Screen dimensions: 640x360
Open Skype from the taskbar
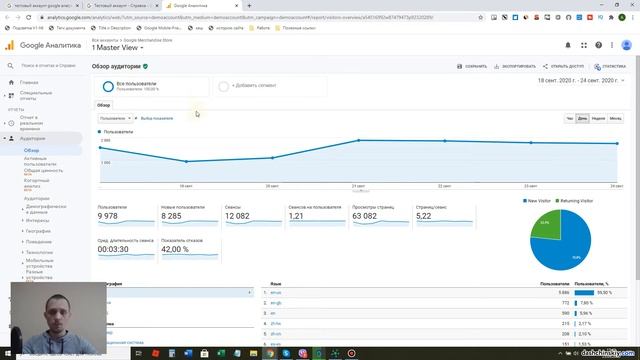point(286,353)
